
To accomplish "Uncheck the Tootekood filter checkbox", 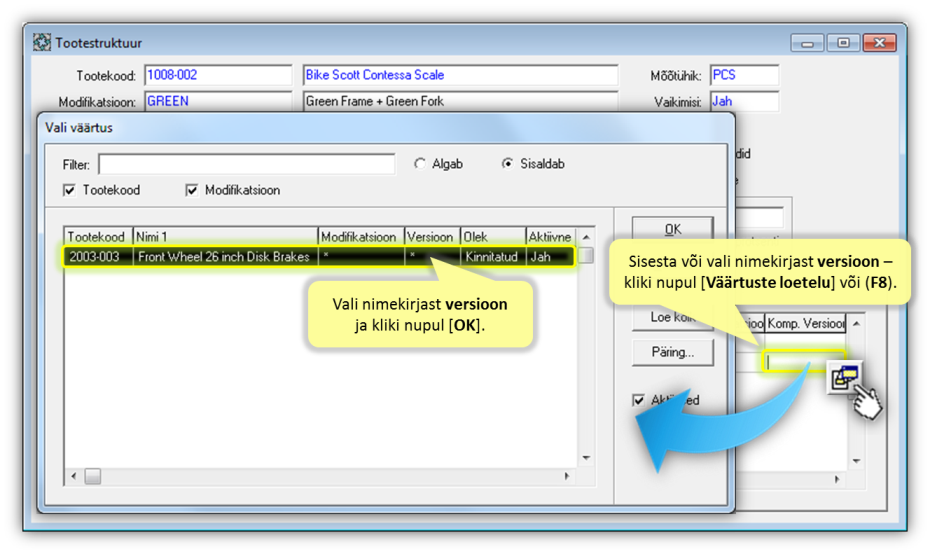I will point(70,190).
